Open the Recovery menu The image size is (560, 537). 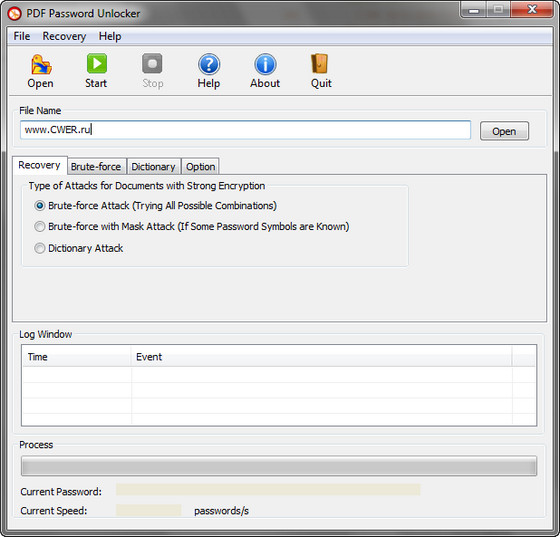(x=64, y=36)
